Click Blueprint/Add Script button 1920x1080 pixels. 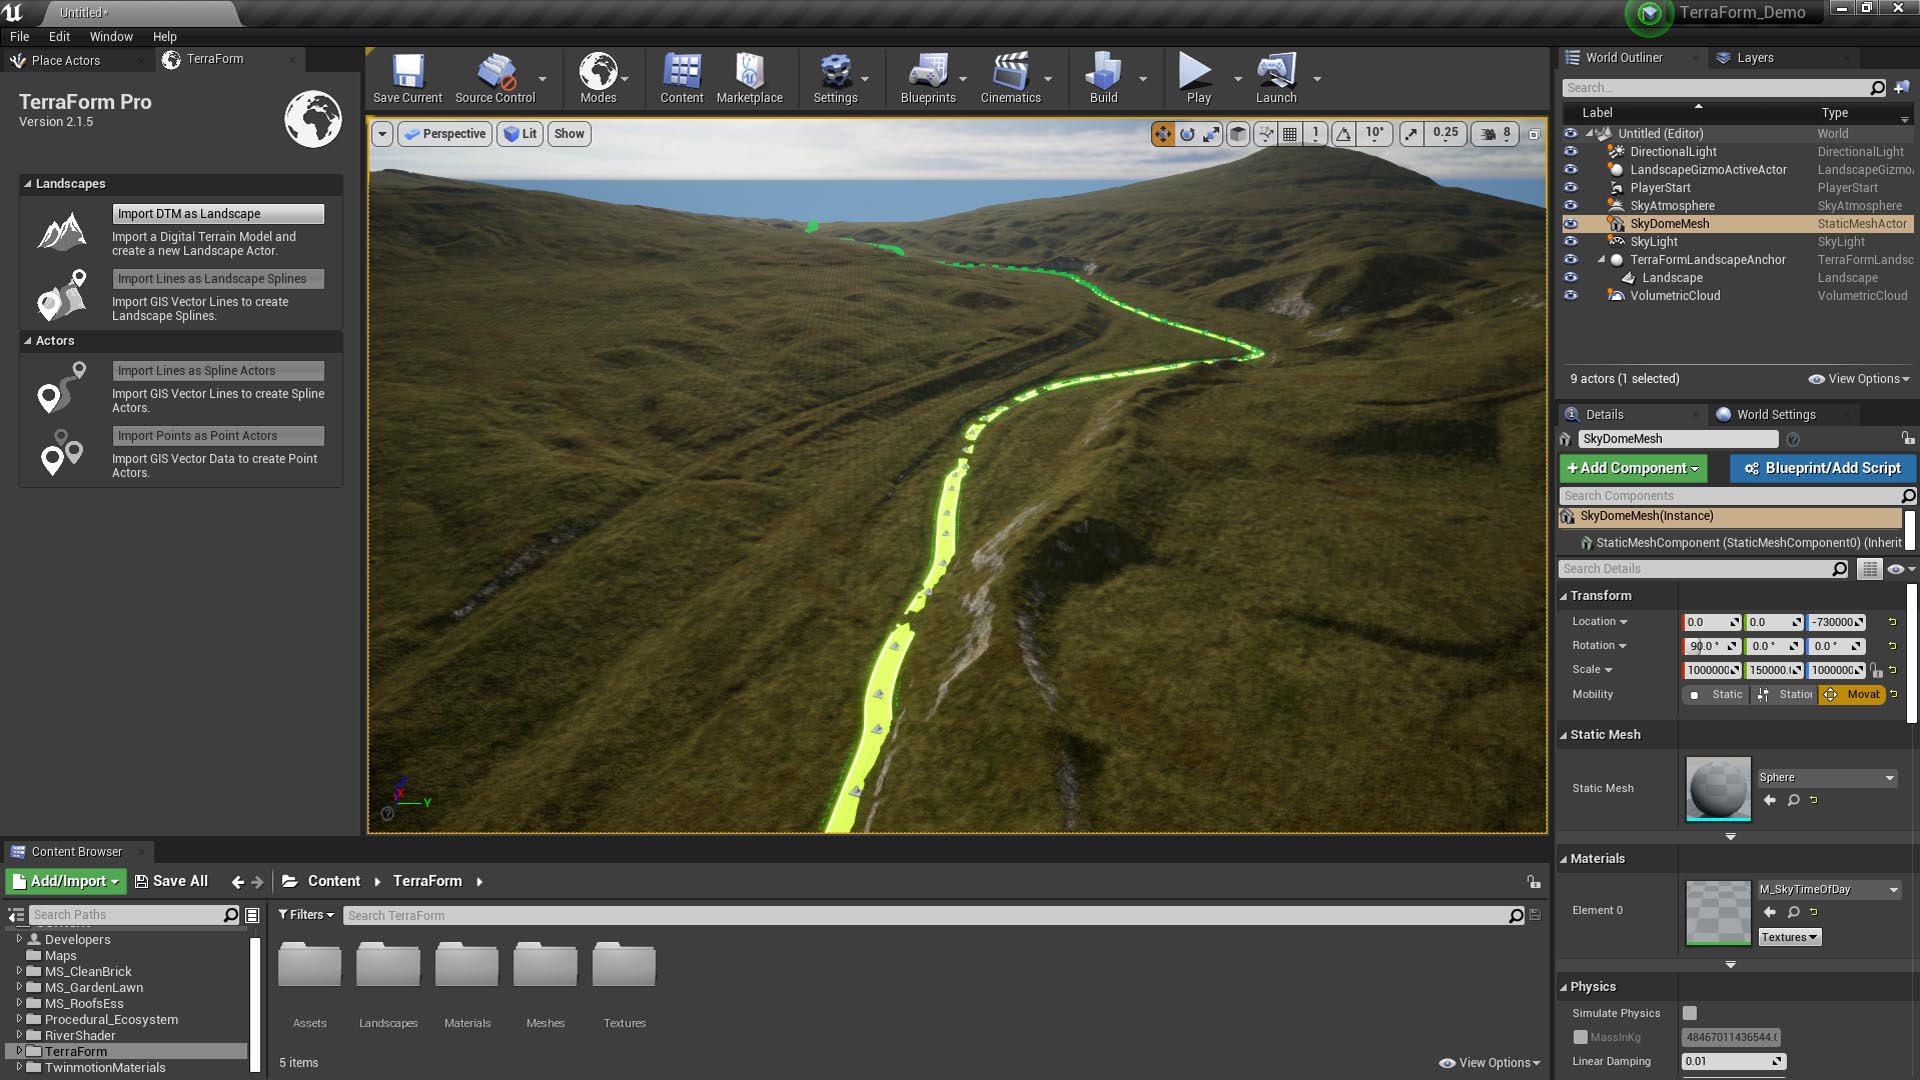[1822, 468]
